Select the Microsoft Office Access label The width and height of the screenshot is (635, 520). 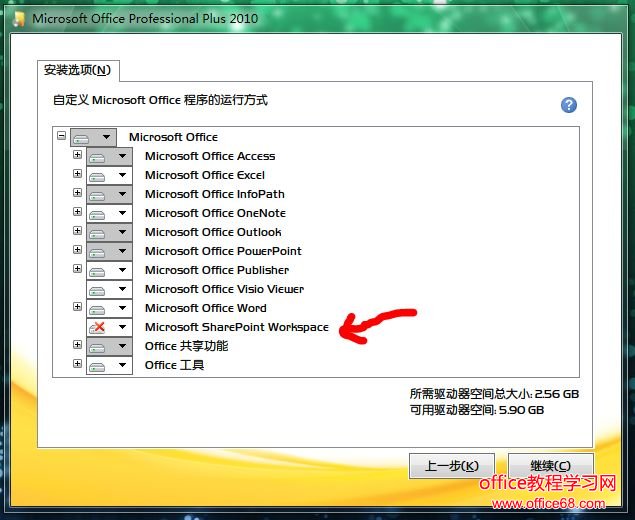tap(210, 156)
